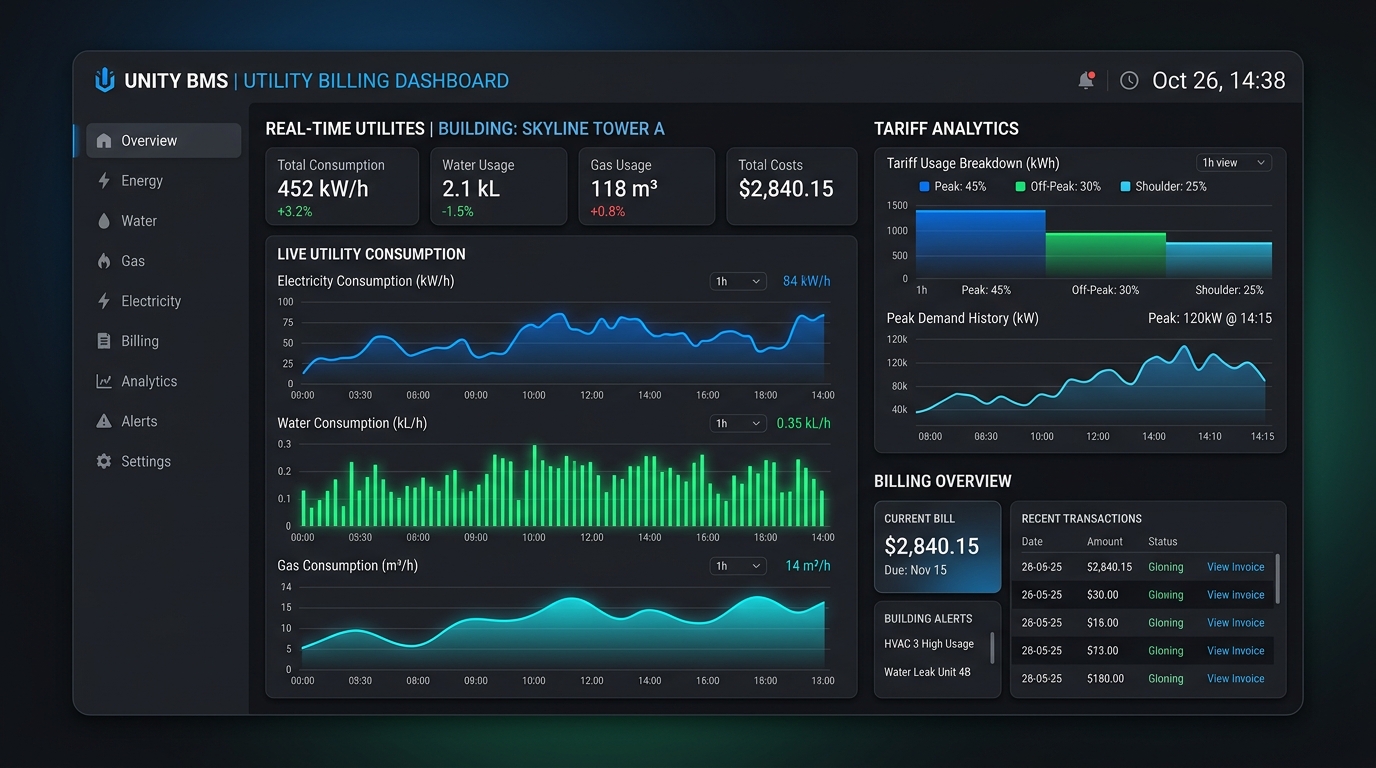Click the clock icon in header

(1129, 80)
